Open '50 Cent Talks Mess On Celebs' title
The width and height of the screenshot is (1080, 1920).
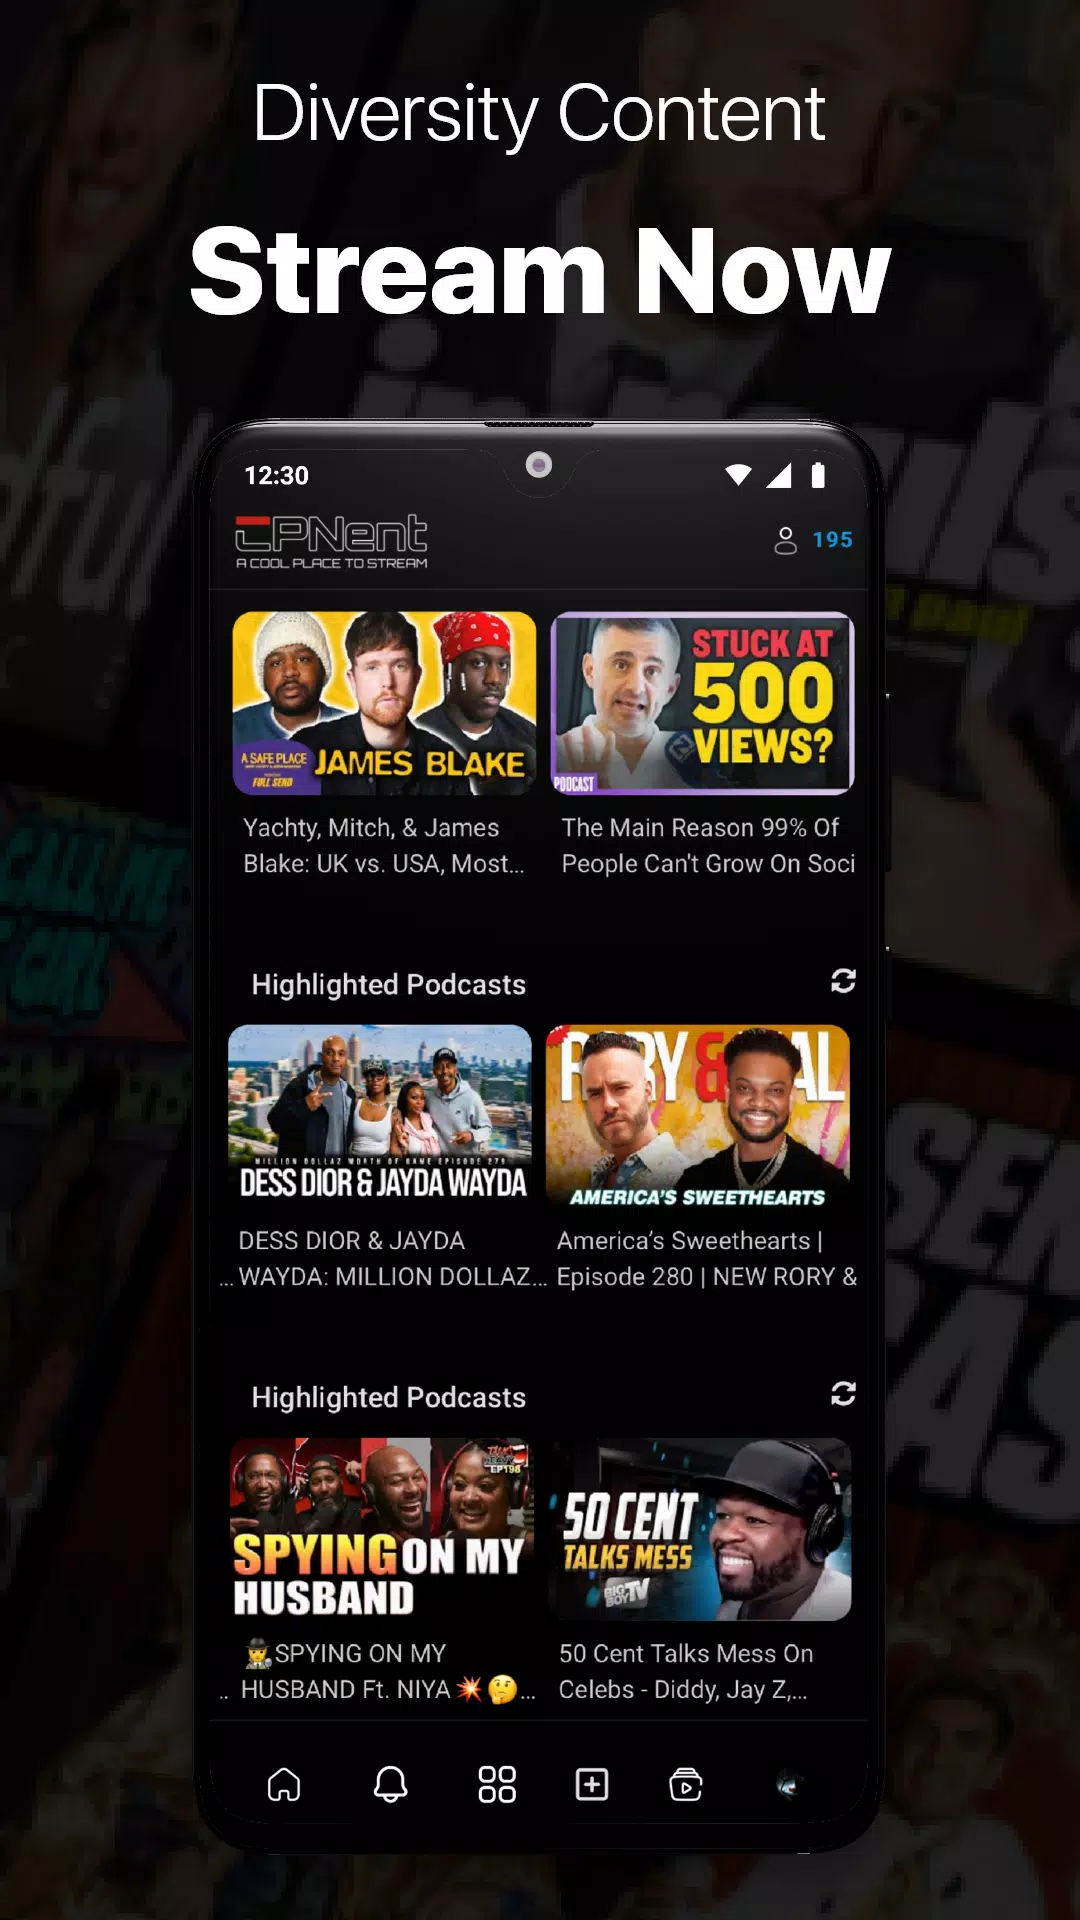pos(686,1672)
